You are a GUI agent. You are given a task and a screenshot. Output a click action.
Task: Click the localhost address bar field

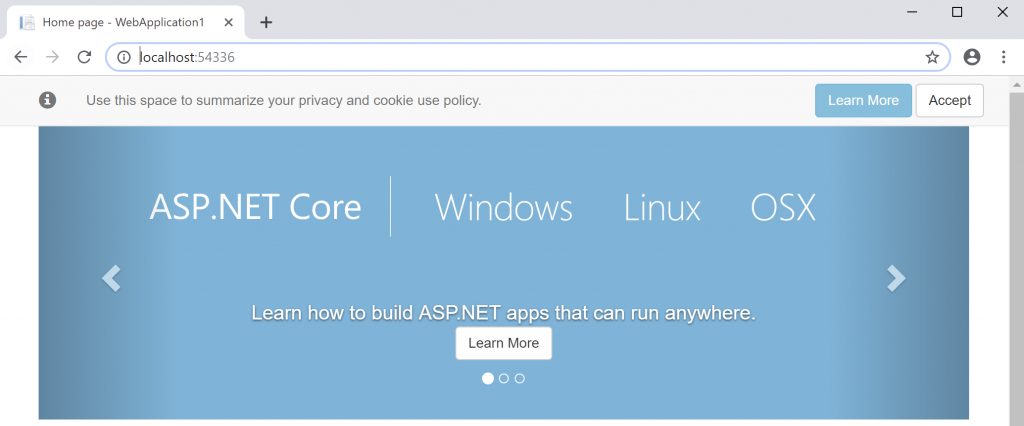(x=528, y=57)
